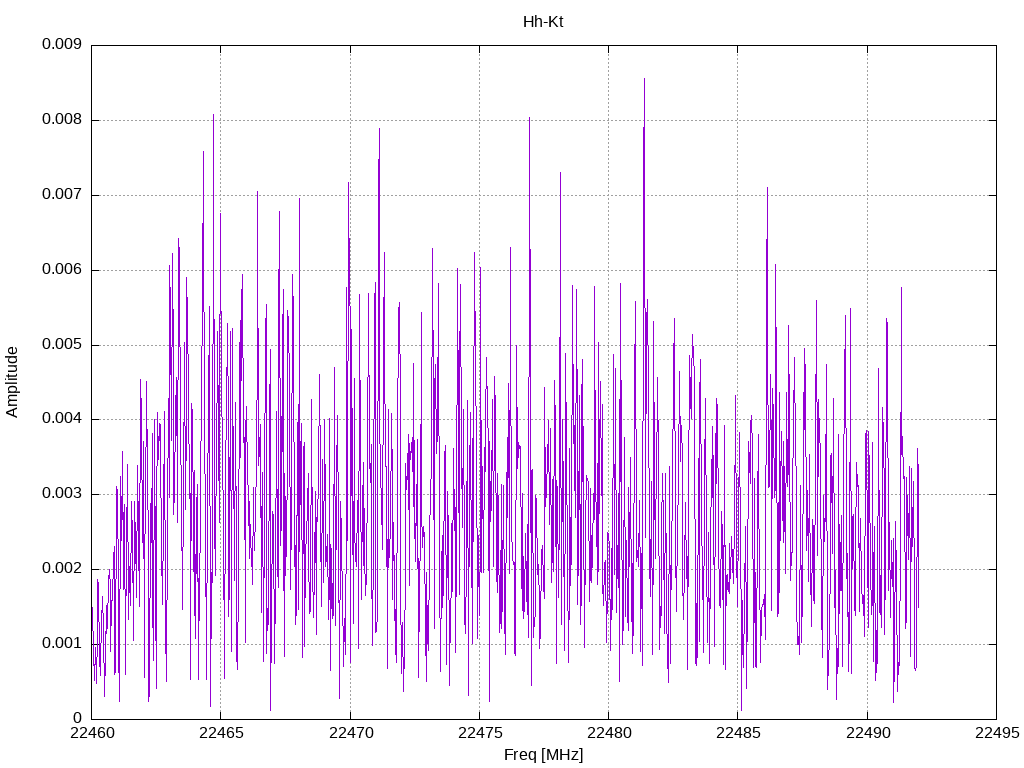Click the 22495 x-axis tick label
Screen dimensions: 1024x768
pos(997,733)
